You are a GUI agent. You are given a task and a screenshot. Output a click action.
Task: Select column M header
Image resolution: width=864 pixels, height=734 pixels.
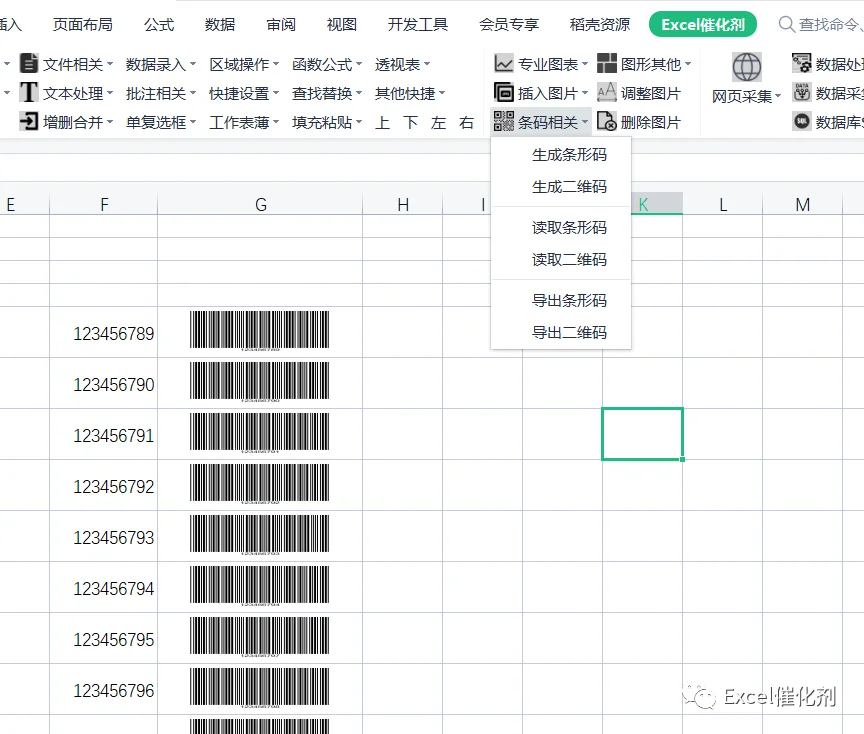803,204
